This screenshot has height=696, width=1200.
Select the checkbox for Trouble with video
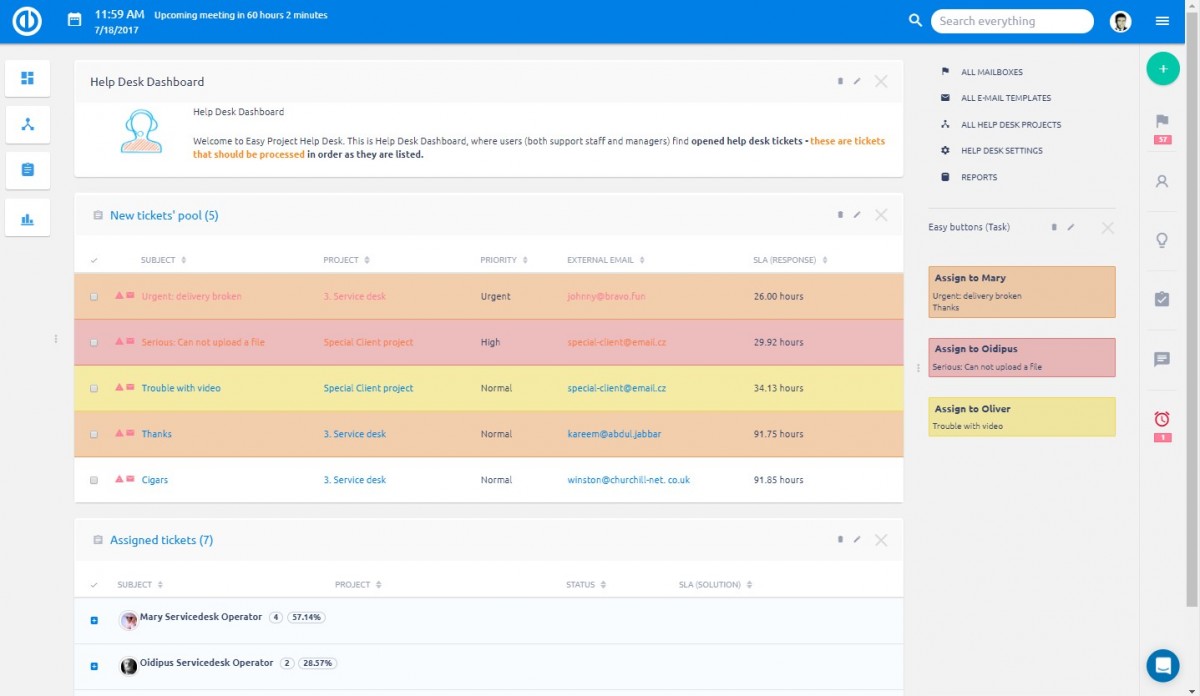(94, 389)
